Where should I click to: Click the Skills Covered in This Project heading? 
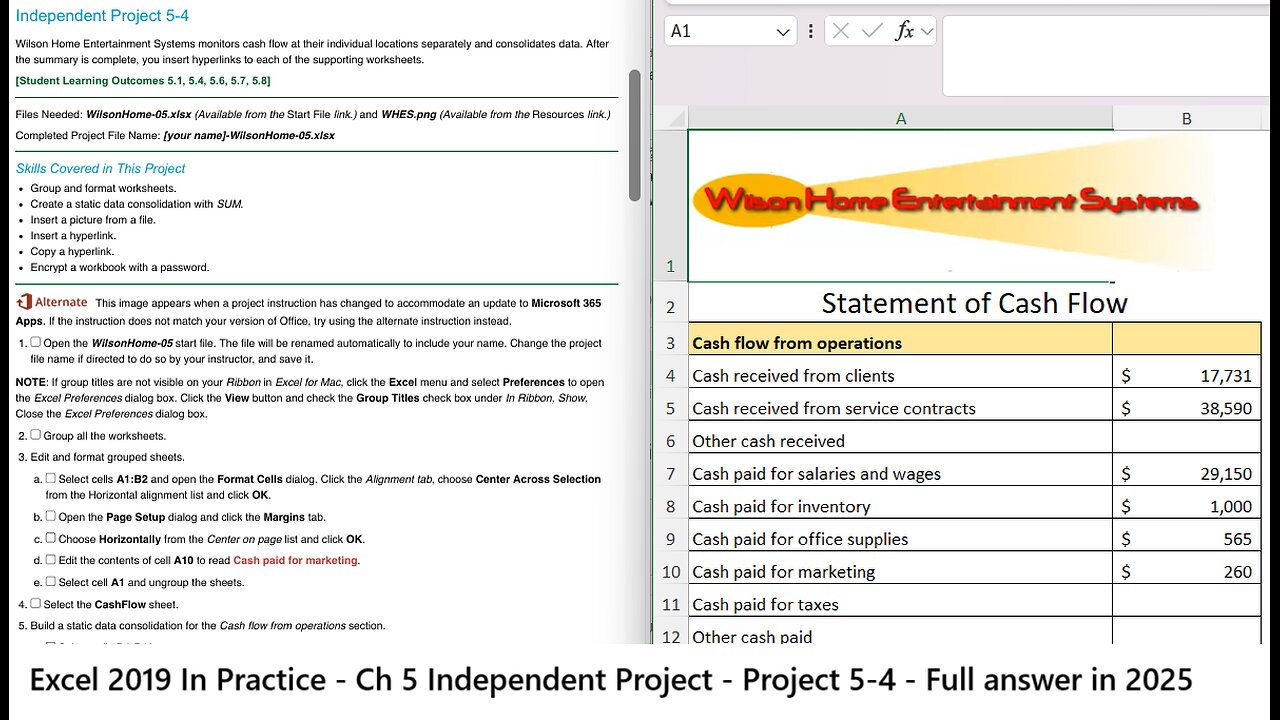pos(100,169)
